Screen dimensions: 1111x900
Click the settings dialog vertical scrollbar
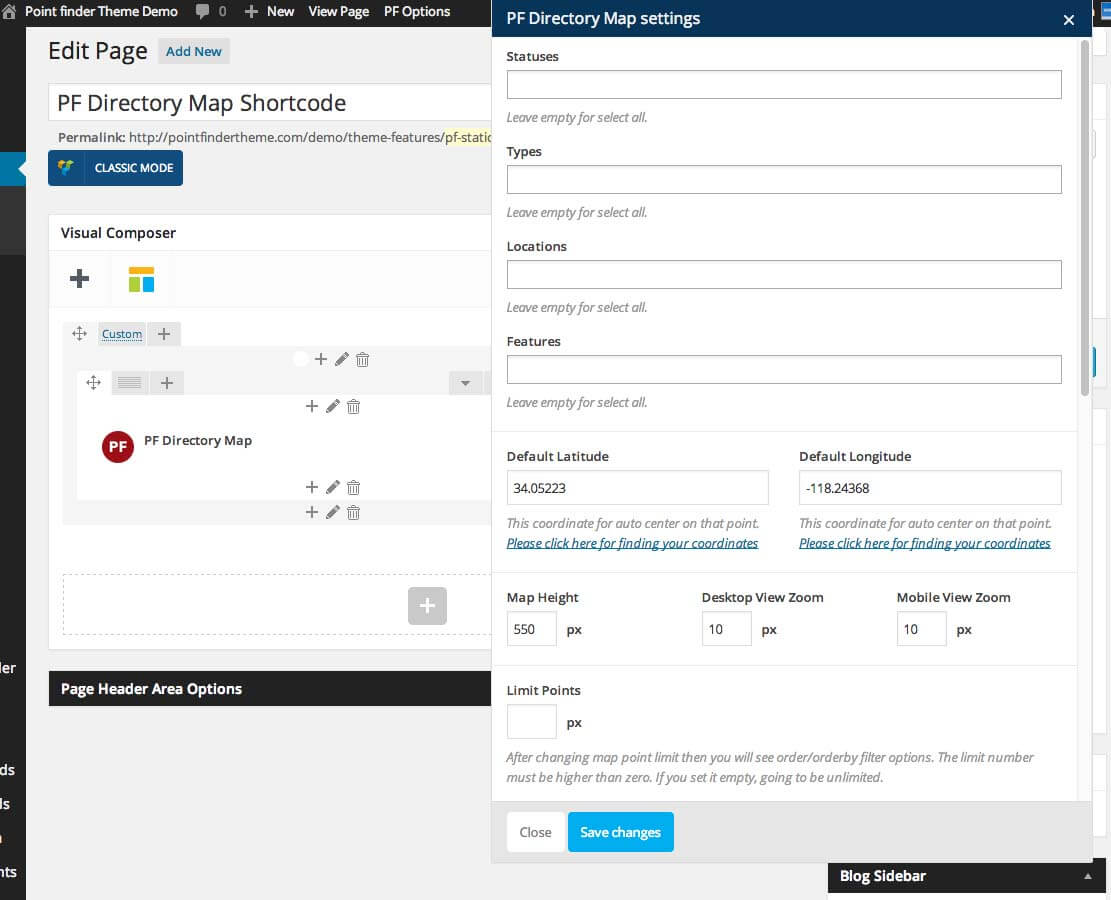coord(1084,220)
